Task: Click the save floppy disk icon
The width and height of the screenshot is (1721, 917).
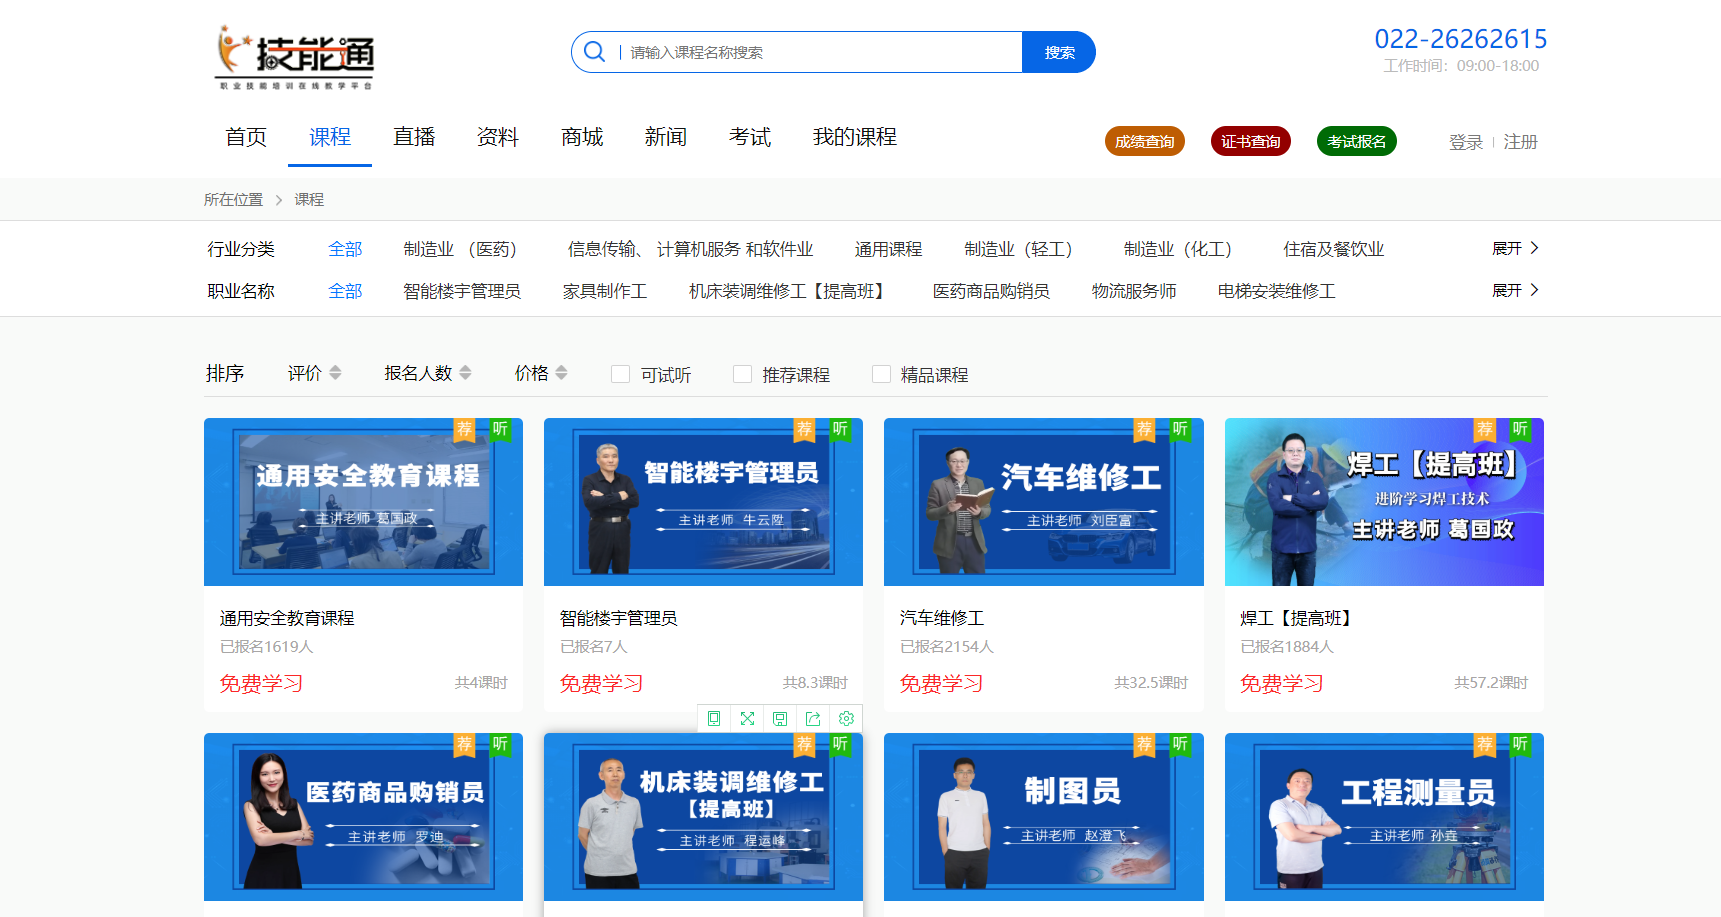Action: tap(780, 718)
